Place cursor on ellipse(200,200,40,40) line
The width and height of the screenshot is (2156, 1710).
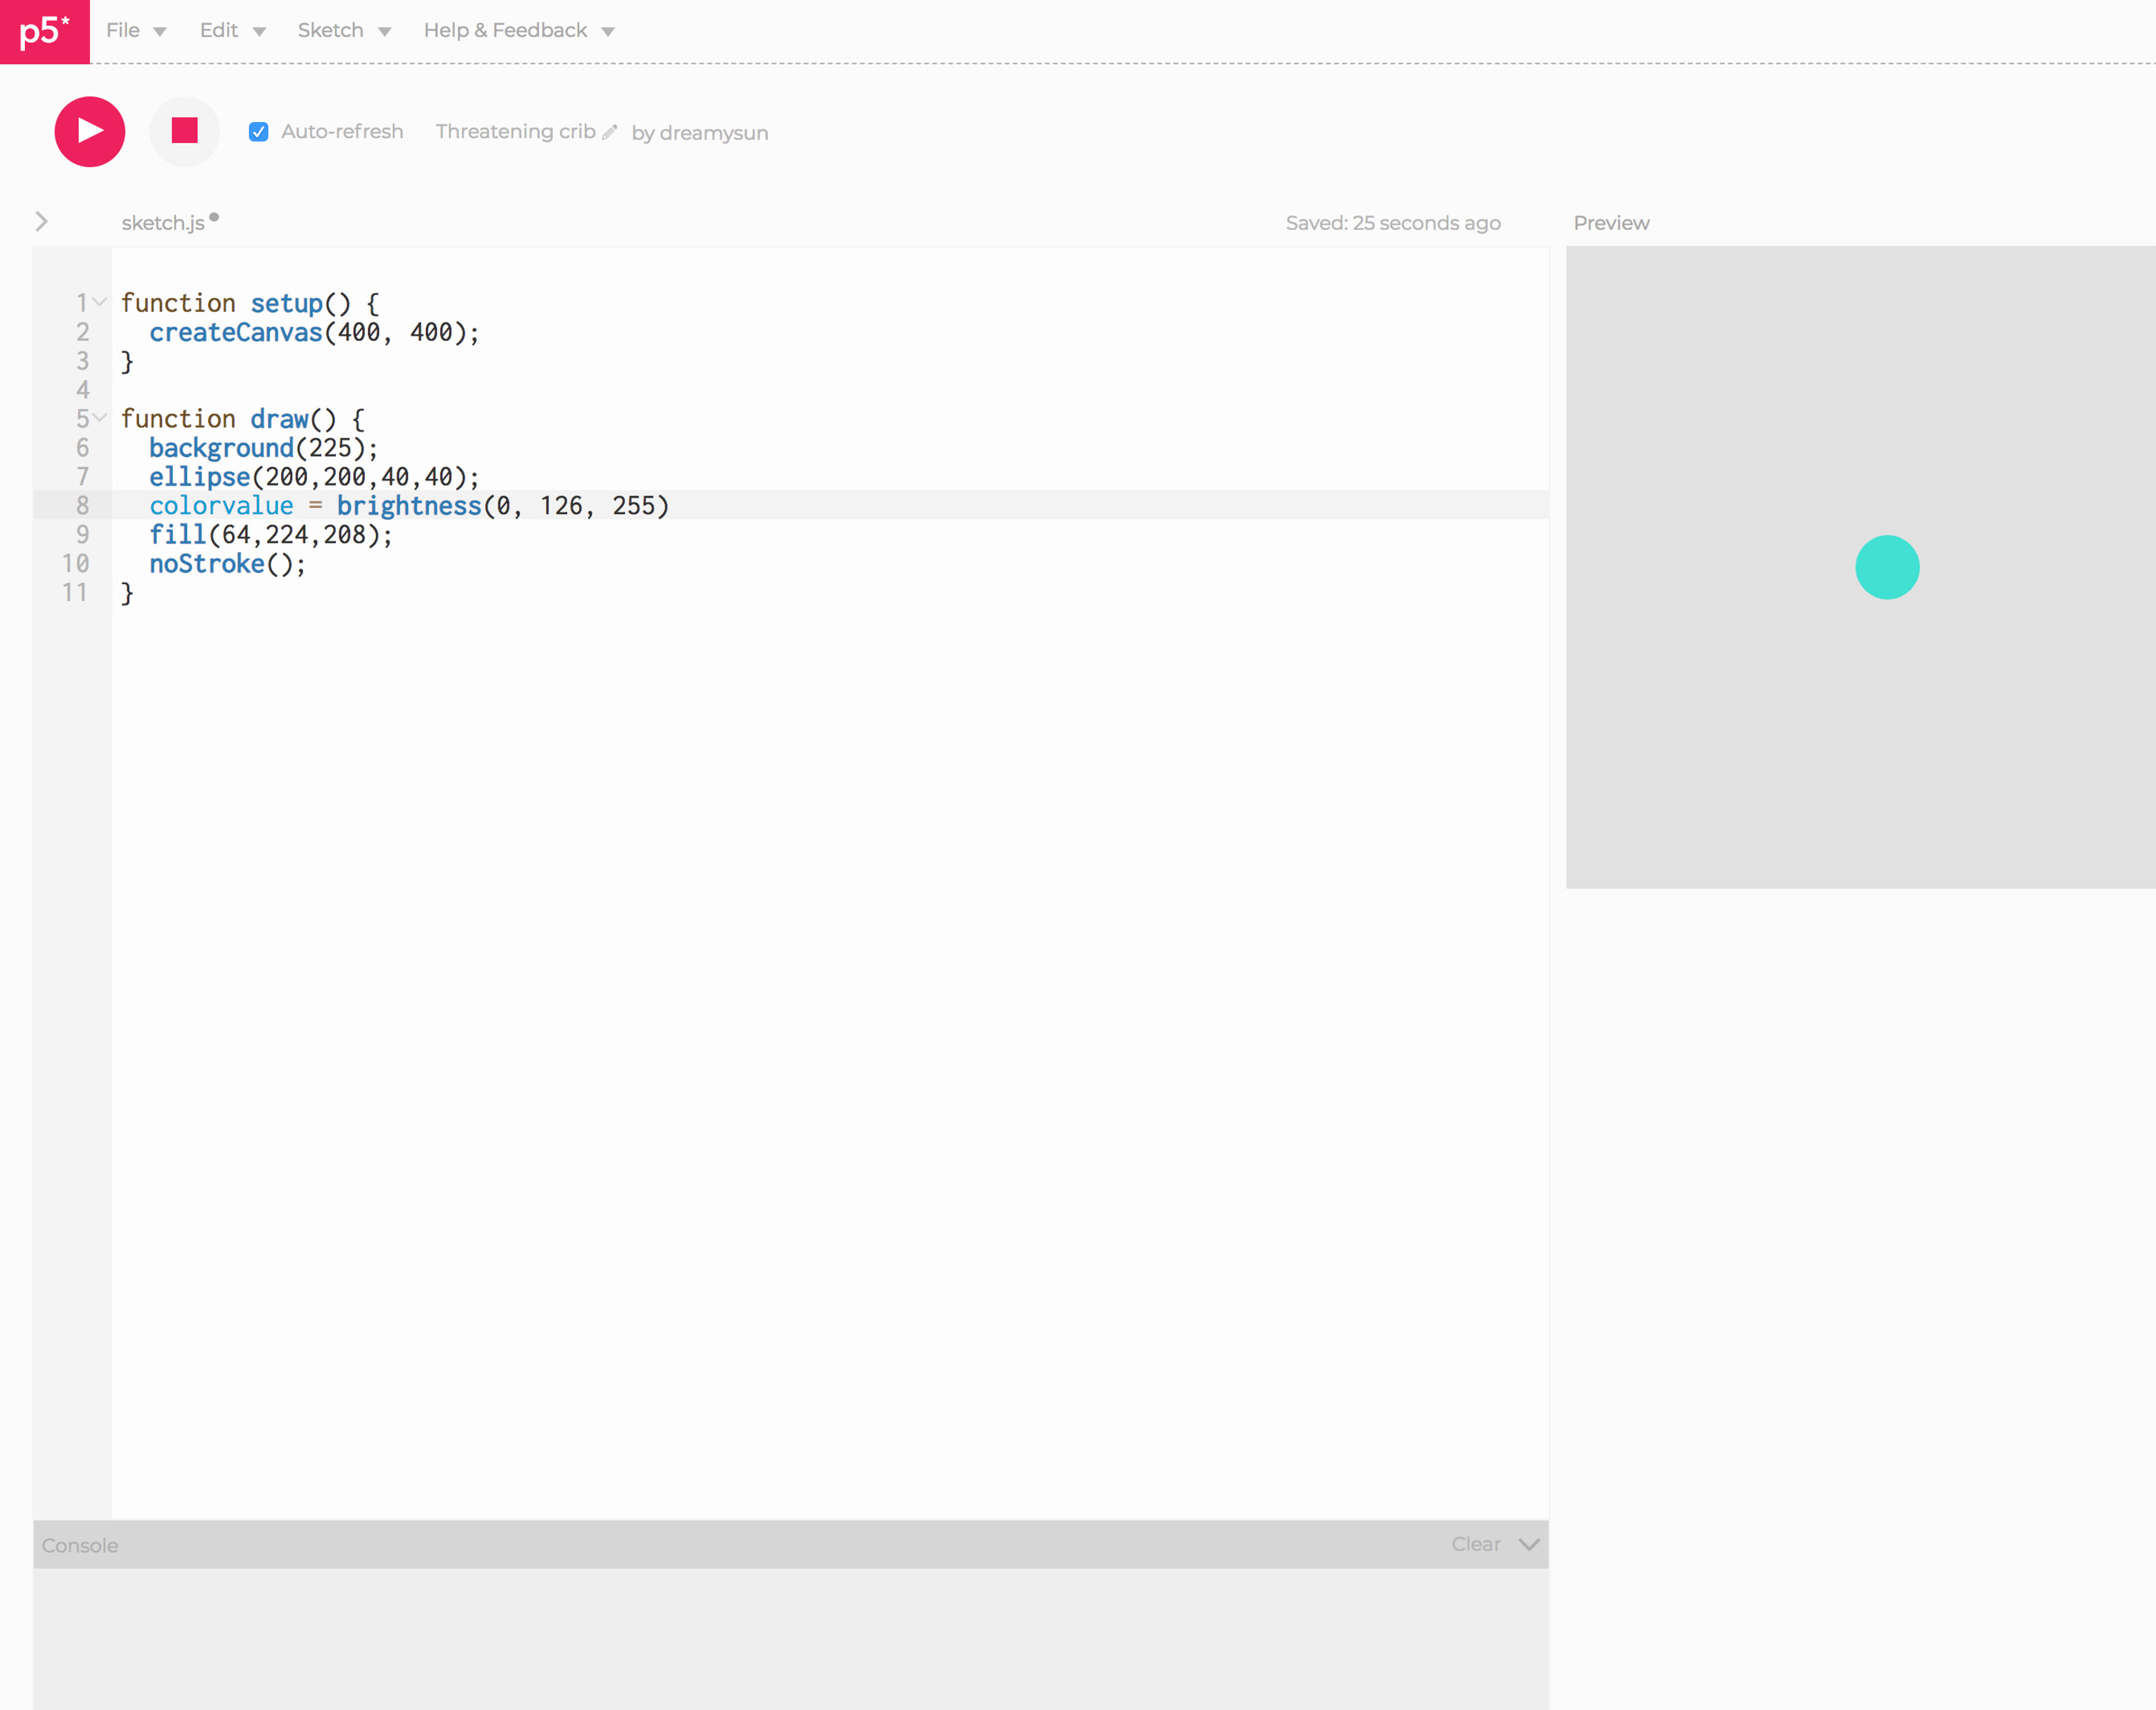coord(315,477)
